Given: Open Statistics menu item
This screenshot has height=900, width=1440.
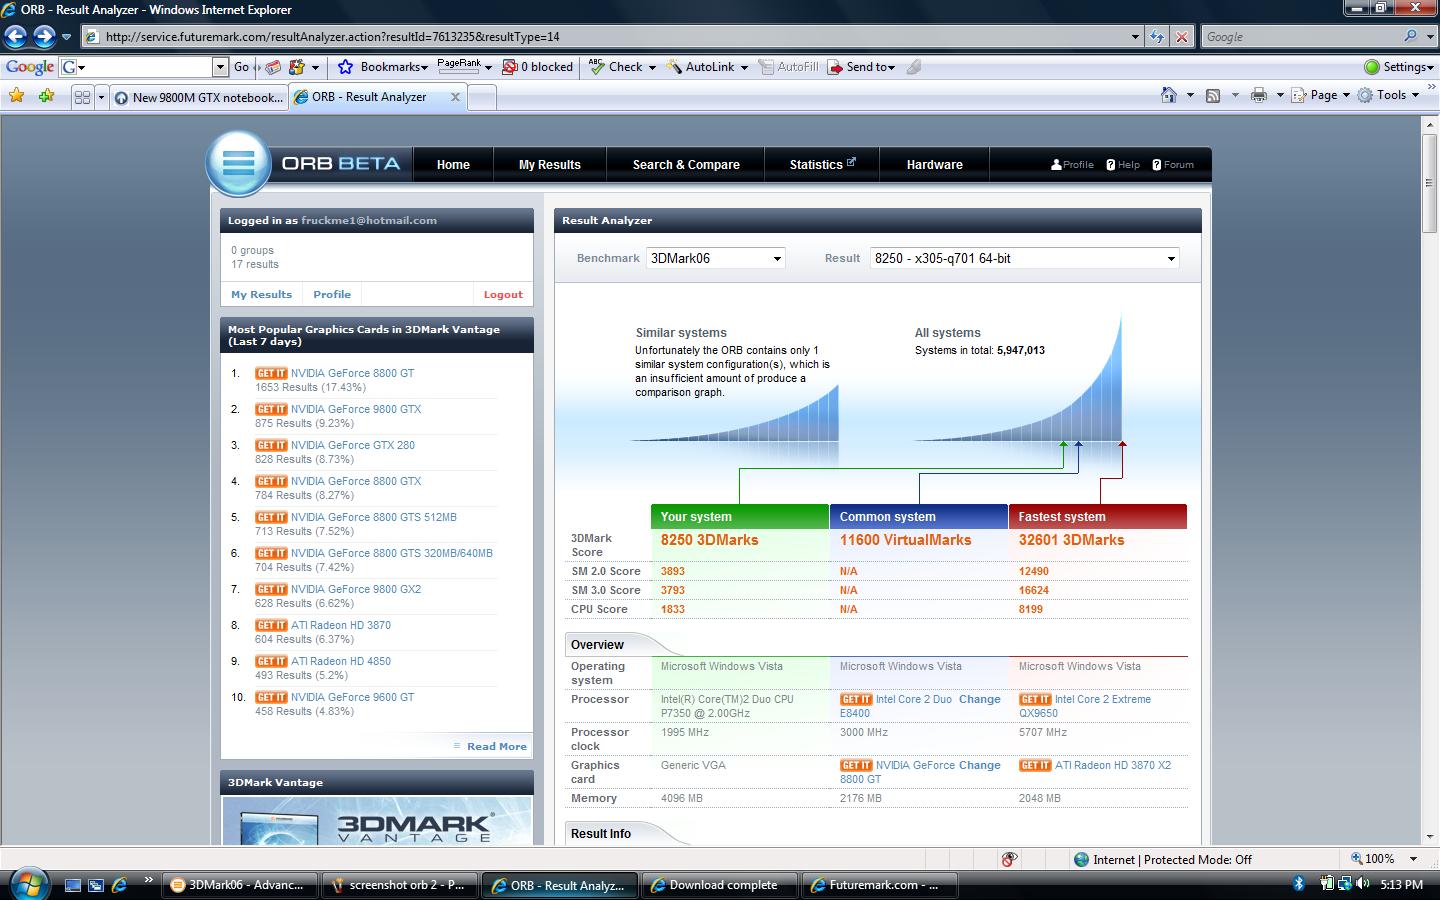Looking at the screenshot, I should click(x=822, y=165).
